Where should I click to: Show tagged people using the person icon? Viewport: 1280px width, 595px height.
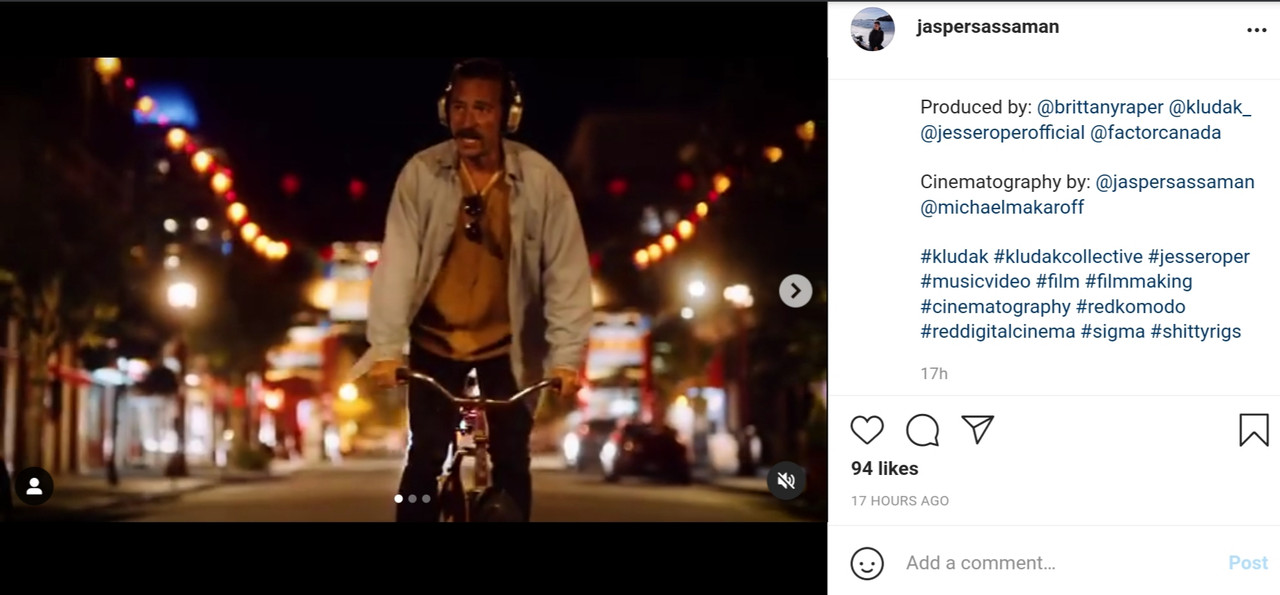tap(34, 486)
